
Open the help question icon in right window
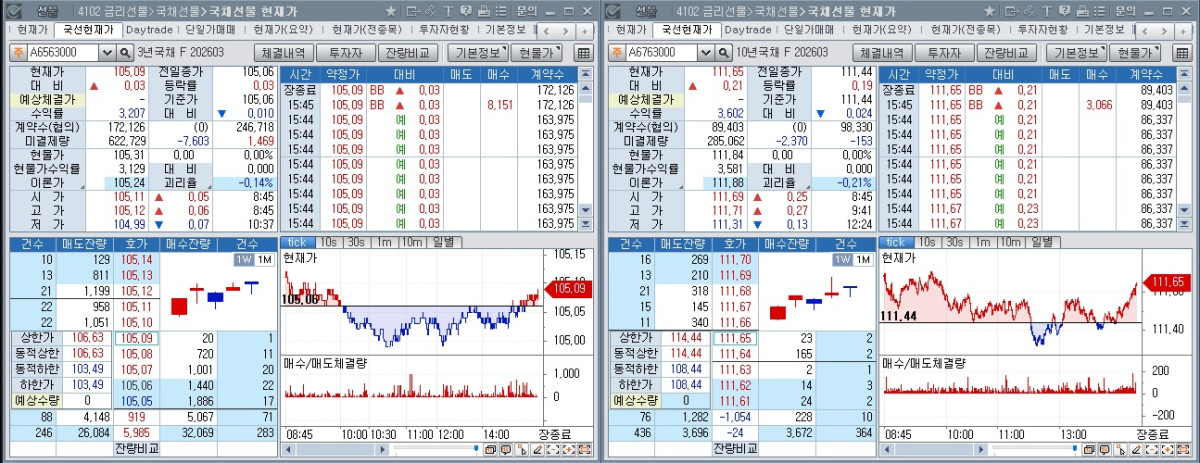point(1066,11)
